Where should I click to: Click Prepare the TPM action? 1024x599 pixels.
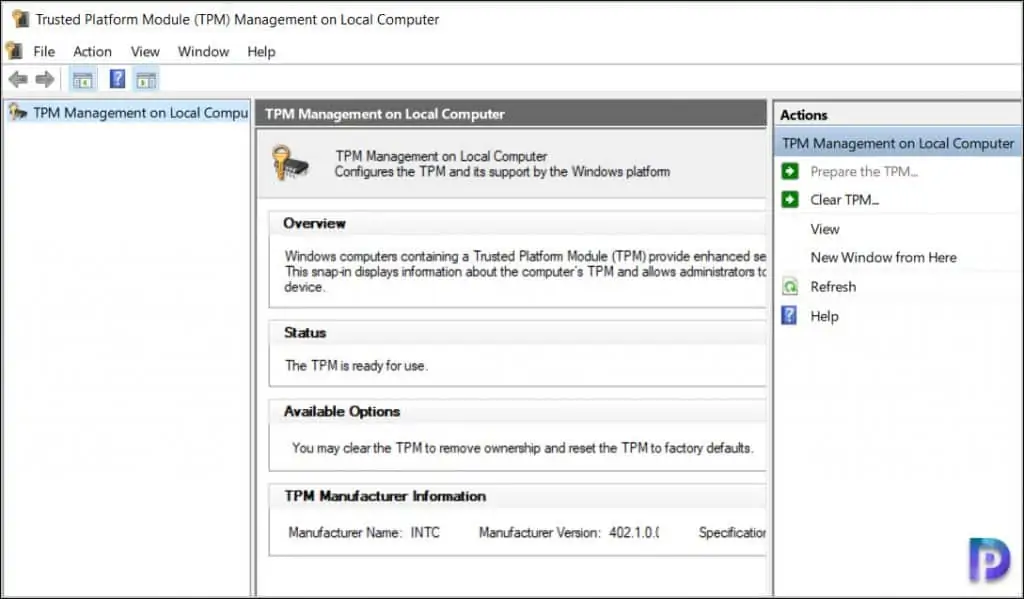pos(864,171)
